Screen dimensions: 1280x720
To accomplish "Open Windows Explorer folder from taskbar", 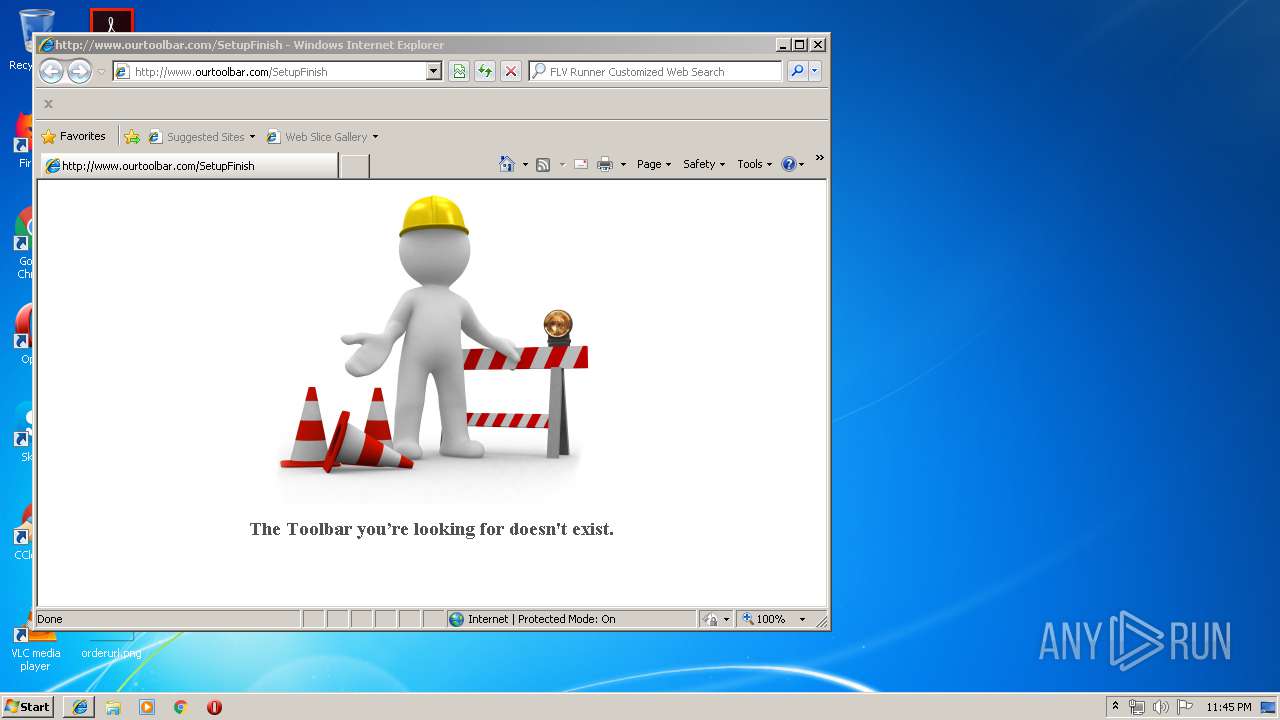I will coord(113,707).
